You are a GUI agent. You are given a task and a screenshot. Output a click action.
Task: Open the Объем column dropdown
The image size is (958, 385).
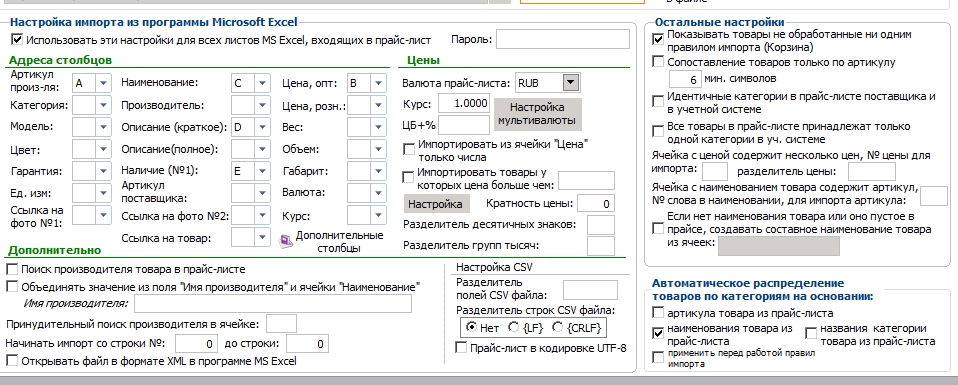(x=378, y=149)
